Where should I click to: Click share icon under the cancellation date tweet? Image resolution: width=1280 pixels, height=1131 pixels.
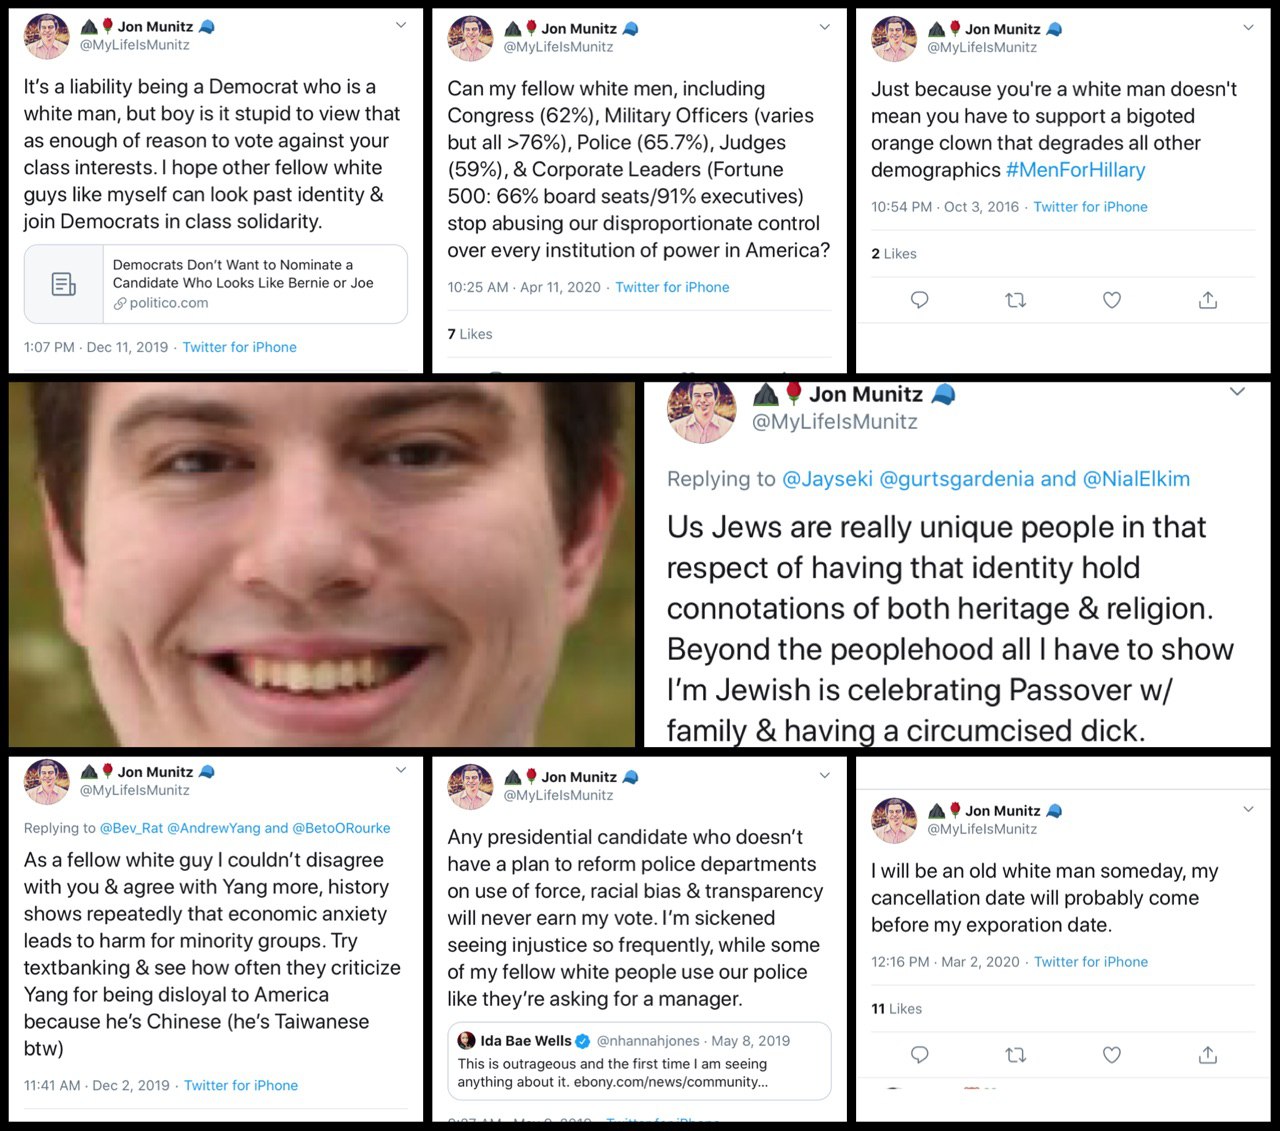pyautogui.click(x=1208, y=1055)
